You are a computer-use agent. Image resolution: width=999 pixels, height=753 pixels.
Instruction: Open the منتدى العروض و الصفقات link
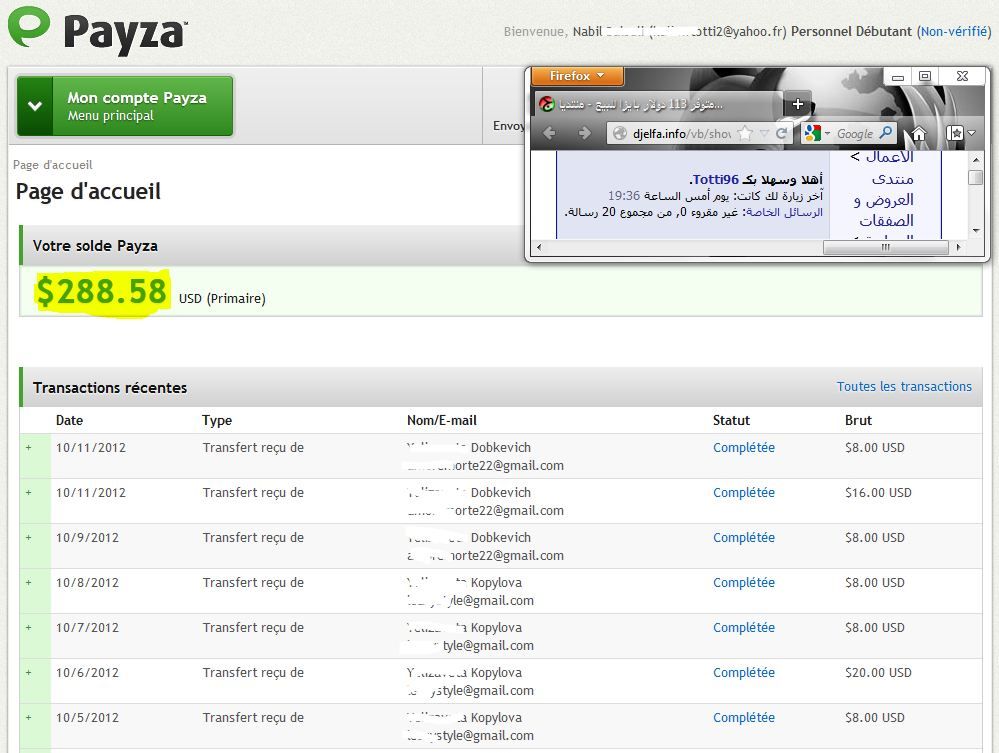tap(885, 199)
